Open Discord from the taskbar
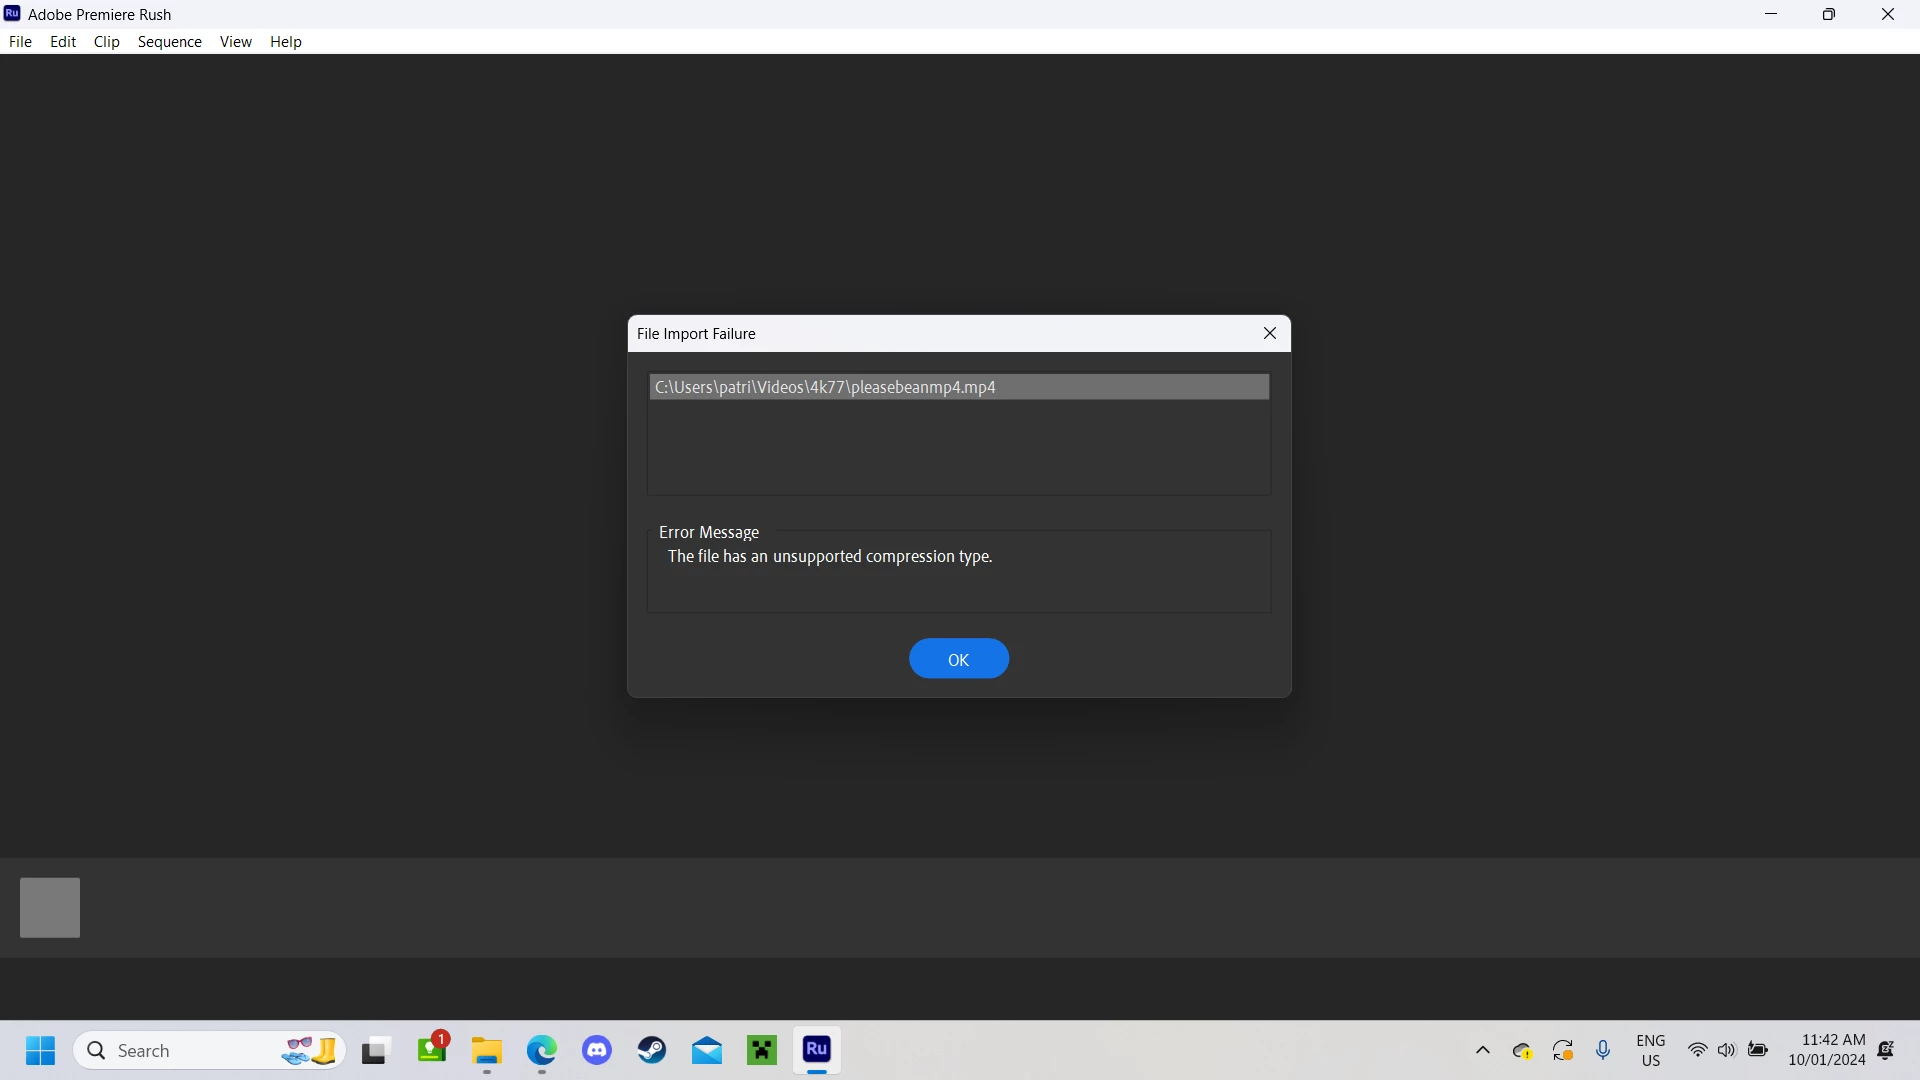The height and width of the screenshot is (1080, 1920). [x=597, y=1050]
